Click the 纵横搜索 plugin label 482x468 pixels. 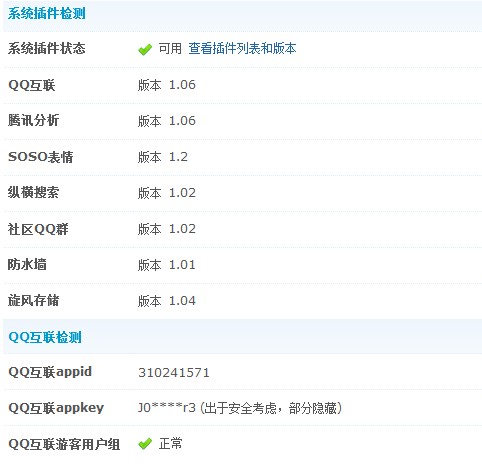tap(33, 192)
